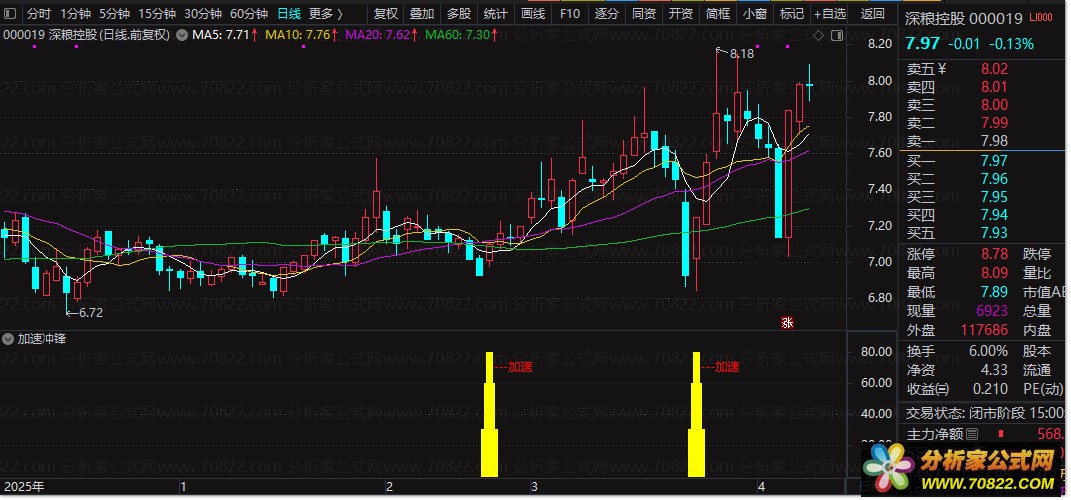1071x500 pixels.
Task: Click the 买四 price 7.94
Action: tap(994, 215)
